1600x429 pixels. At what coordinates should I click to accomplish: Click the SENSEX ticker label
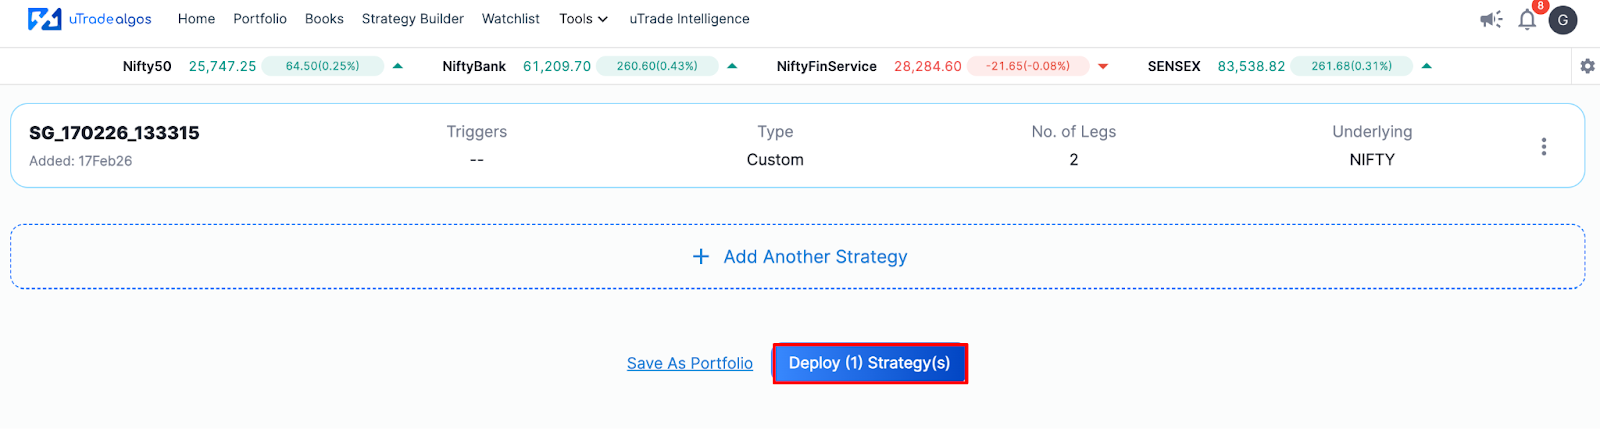[1174, 66]
